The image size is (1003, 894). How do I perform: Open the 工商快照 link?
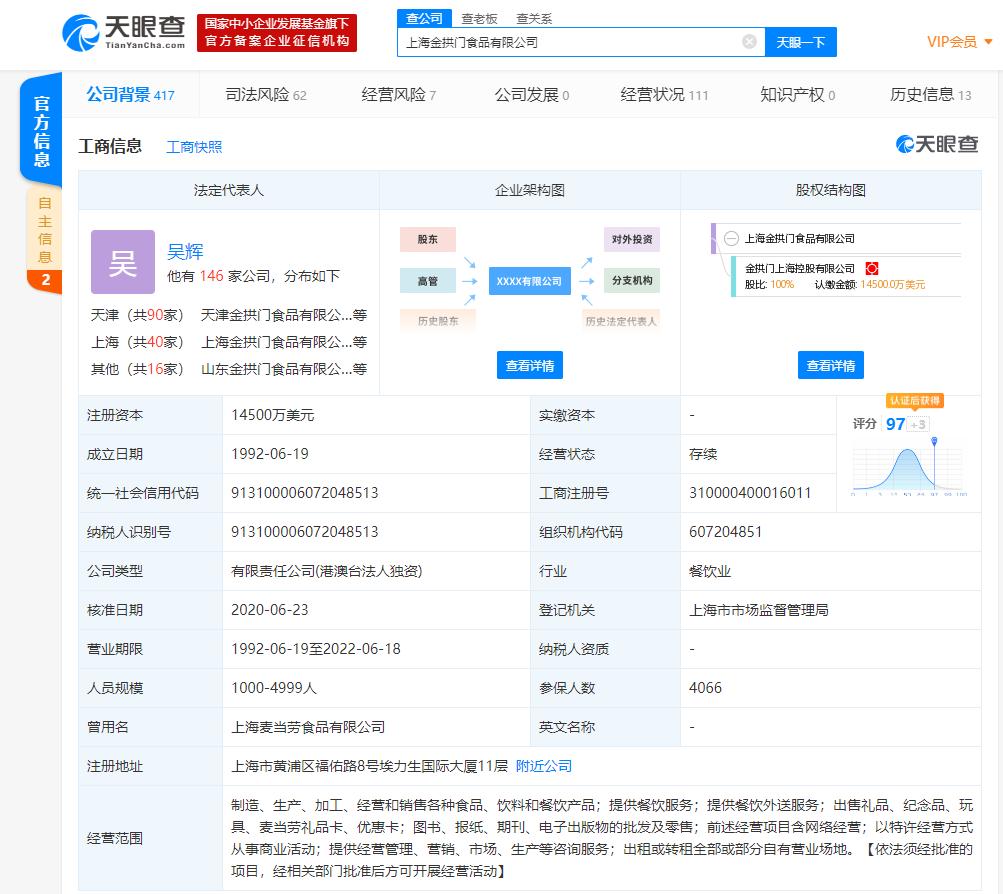(194, 147)
